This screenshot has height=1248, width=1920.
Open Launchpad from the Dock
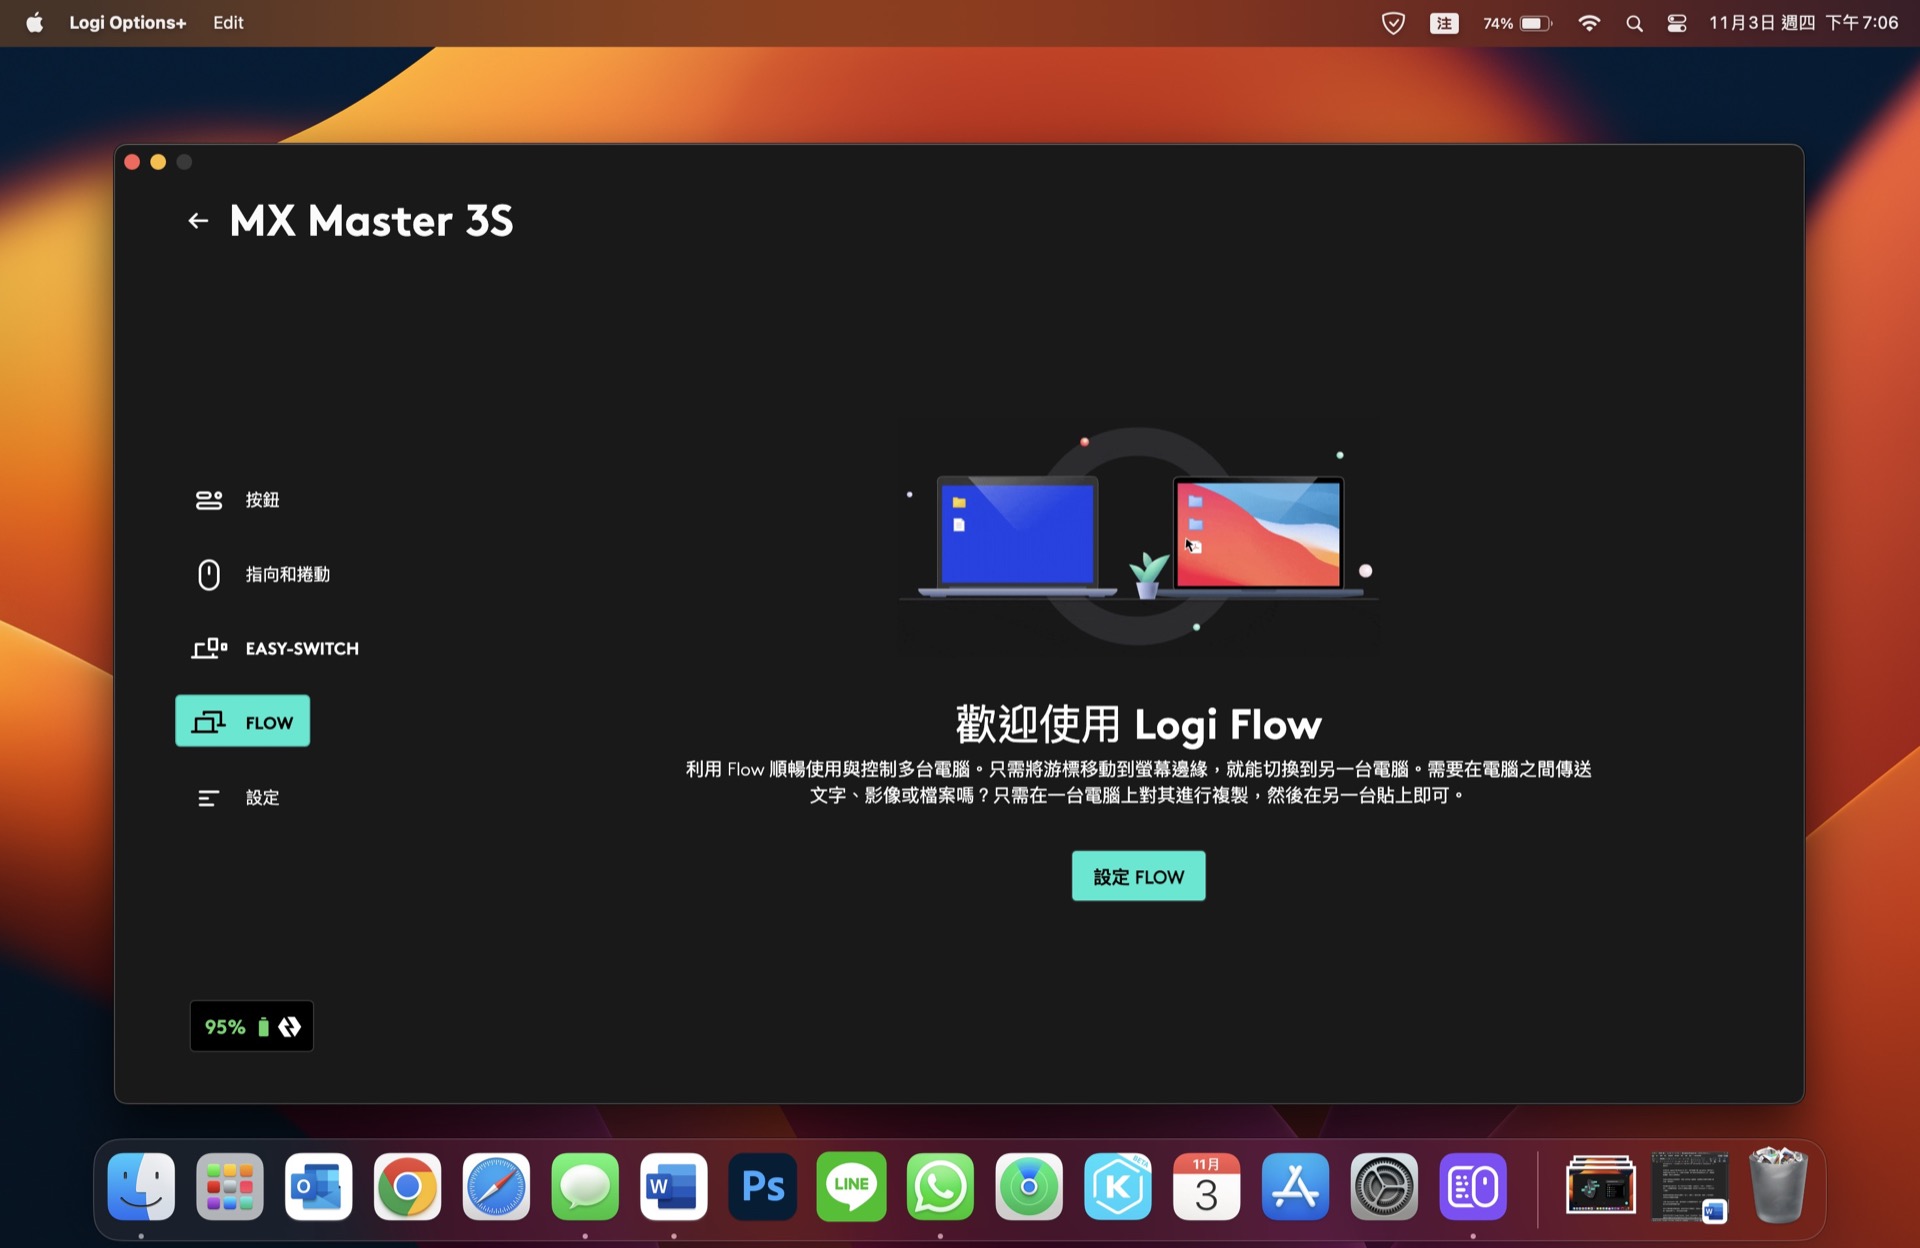[x=230, y=1187]
